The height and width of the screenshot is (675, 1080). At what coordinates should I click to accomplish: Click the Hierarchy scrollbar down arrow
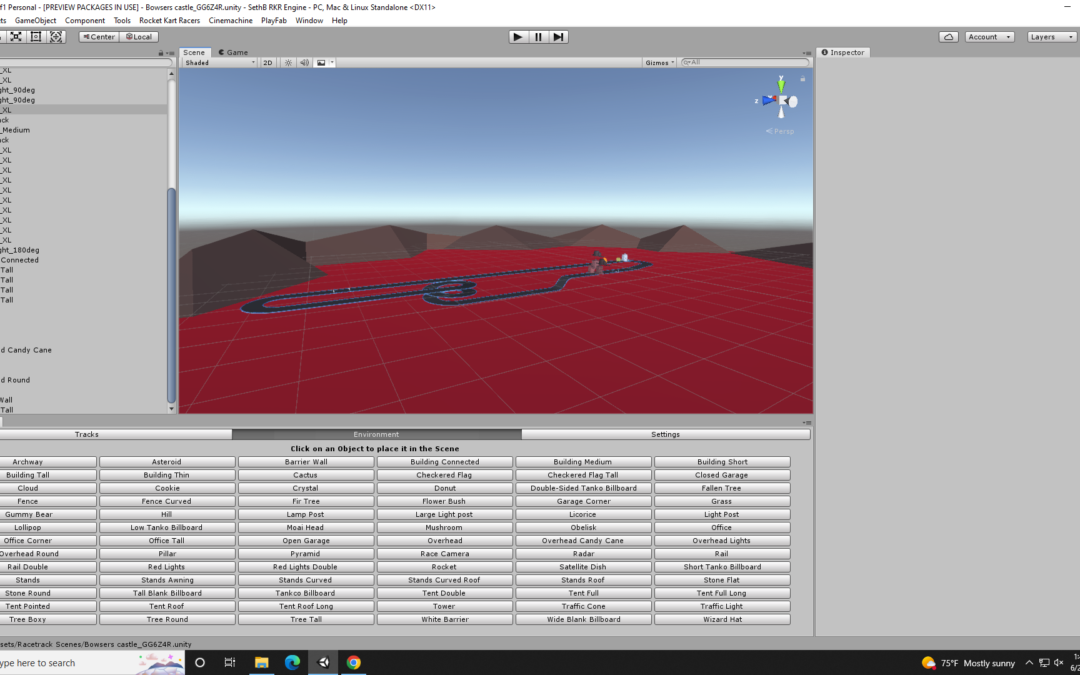[172, 409]
